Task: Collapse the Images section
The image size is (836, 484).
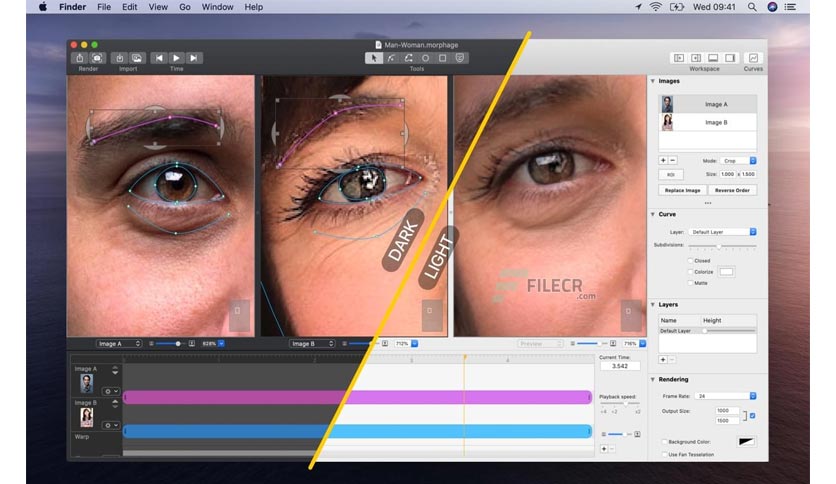Action: coord(653,81)
